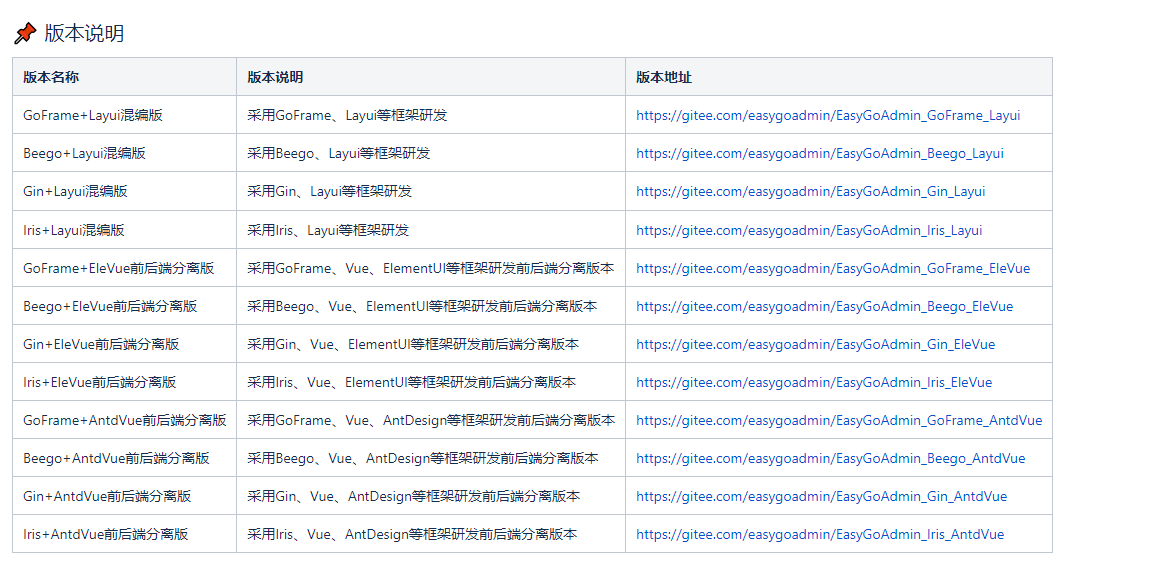
Task: Open the EasyGoAdmin_Iris_EleVue gitee link
Action: coord(814,383)
